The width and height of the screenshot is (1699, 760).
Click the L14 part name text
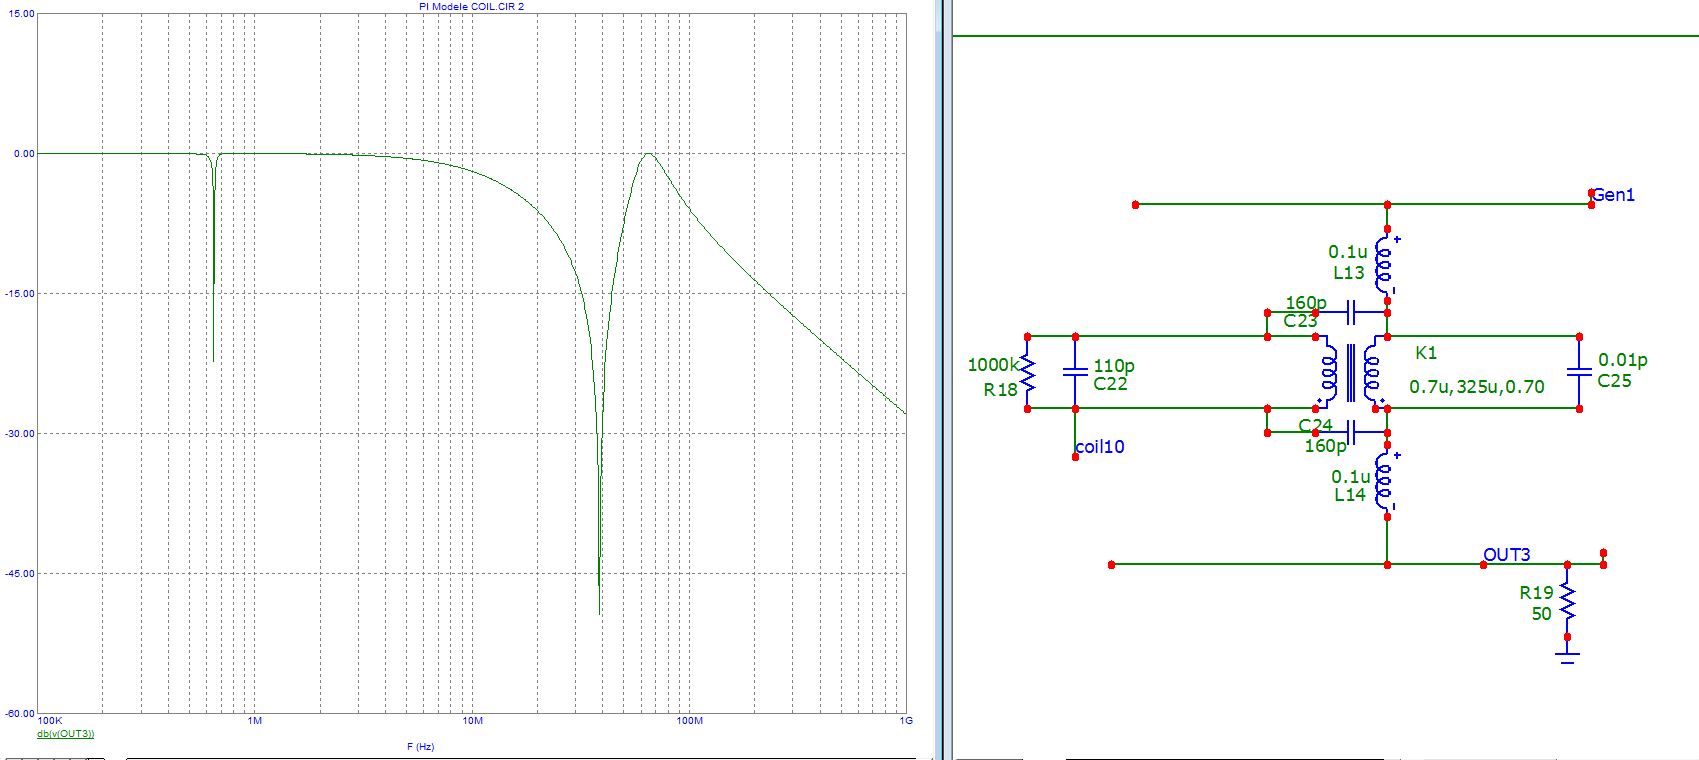1350,495
